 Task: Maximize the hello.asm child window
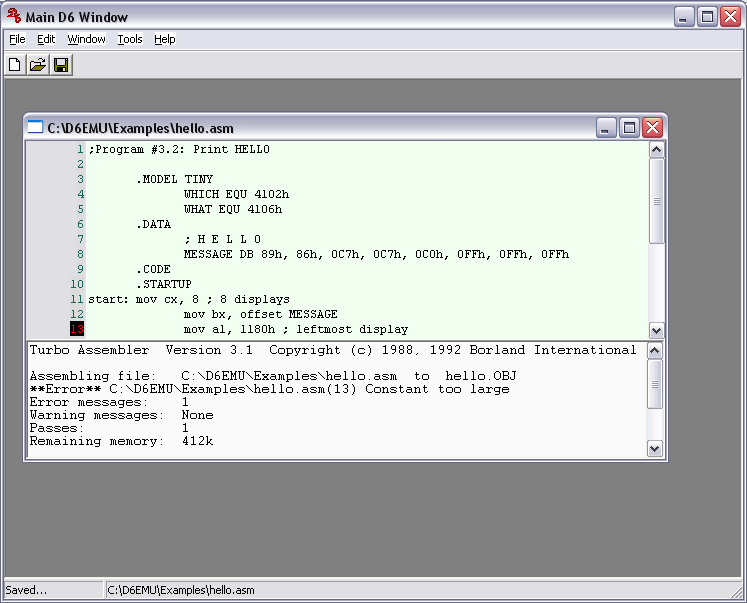(x=629, y=127)
